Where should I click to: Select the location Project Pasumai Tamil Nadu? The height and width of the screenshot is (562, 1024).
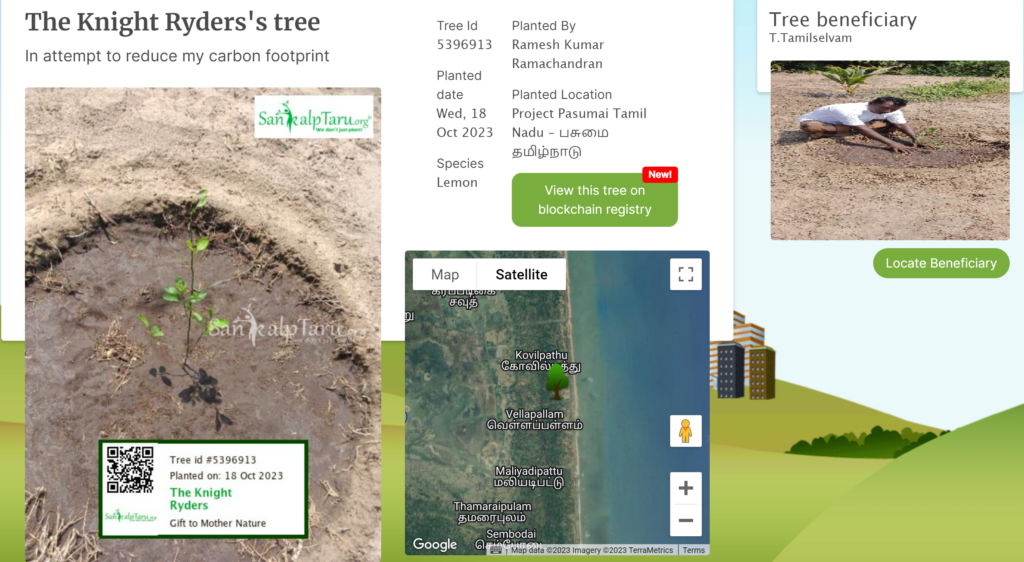(x=579, y=133)
